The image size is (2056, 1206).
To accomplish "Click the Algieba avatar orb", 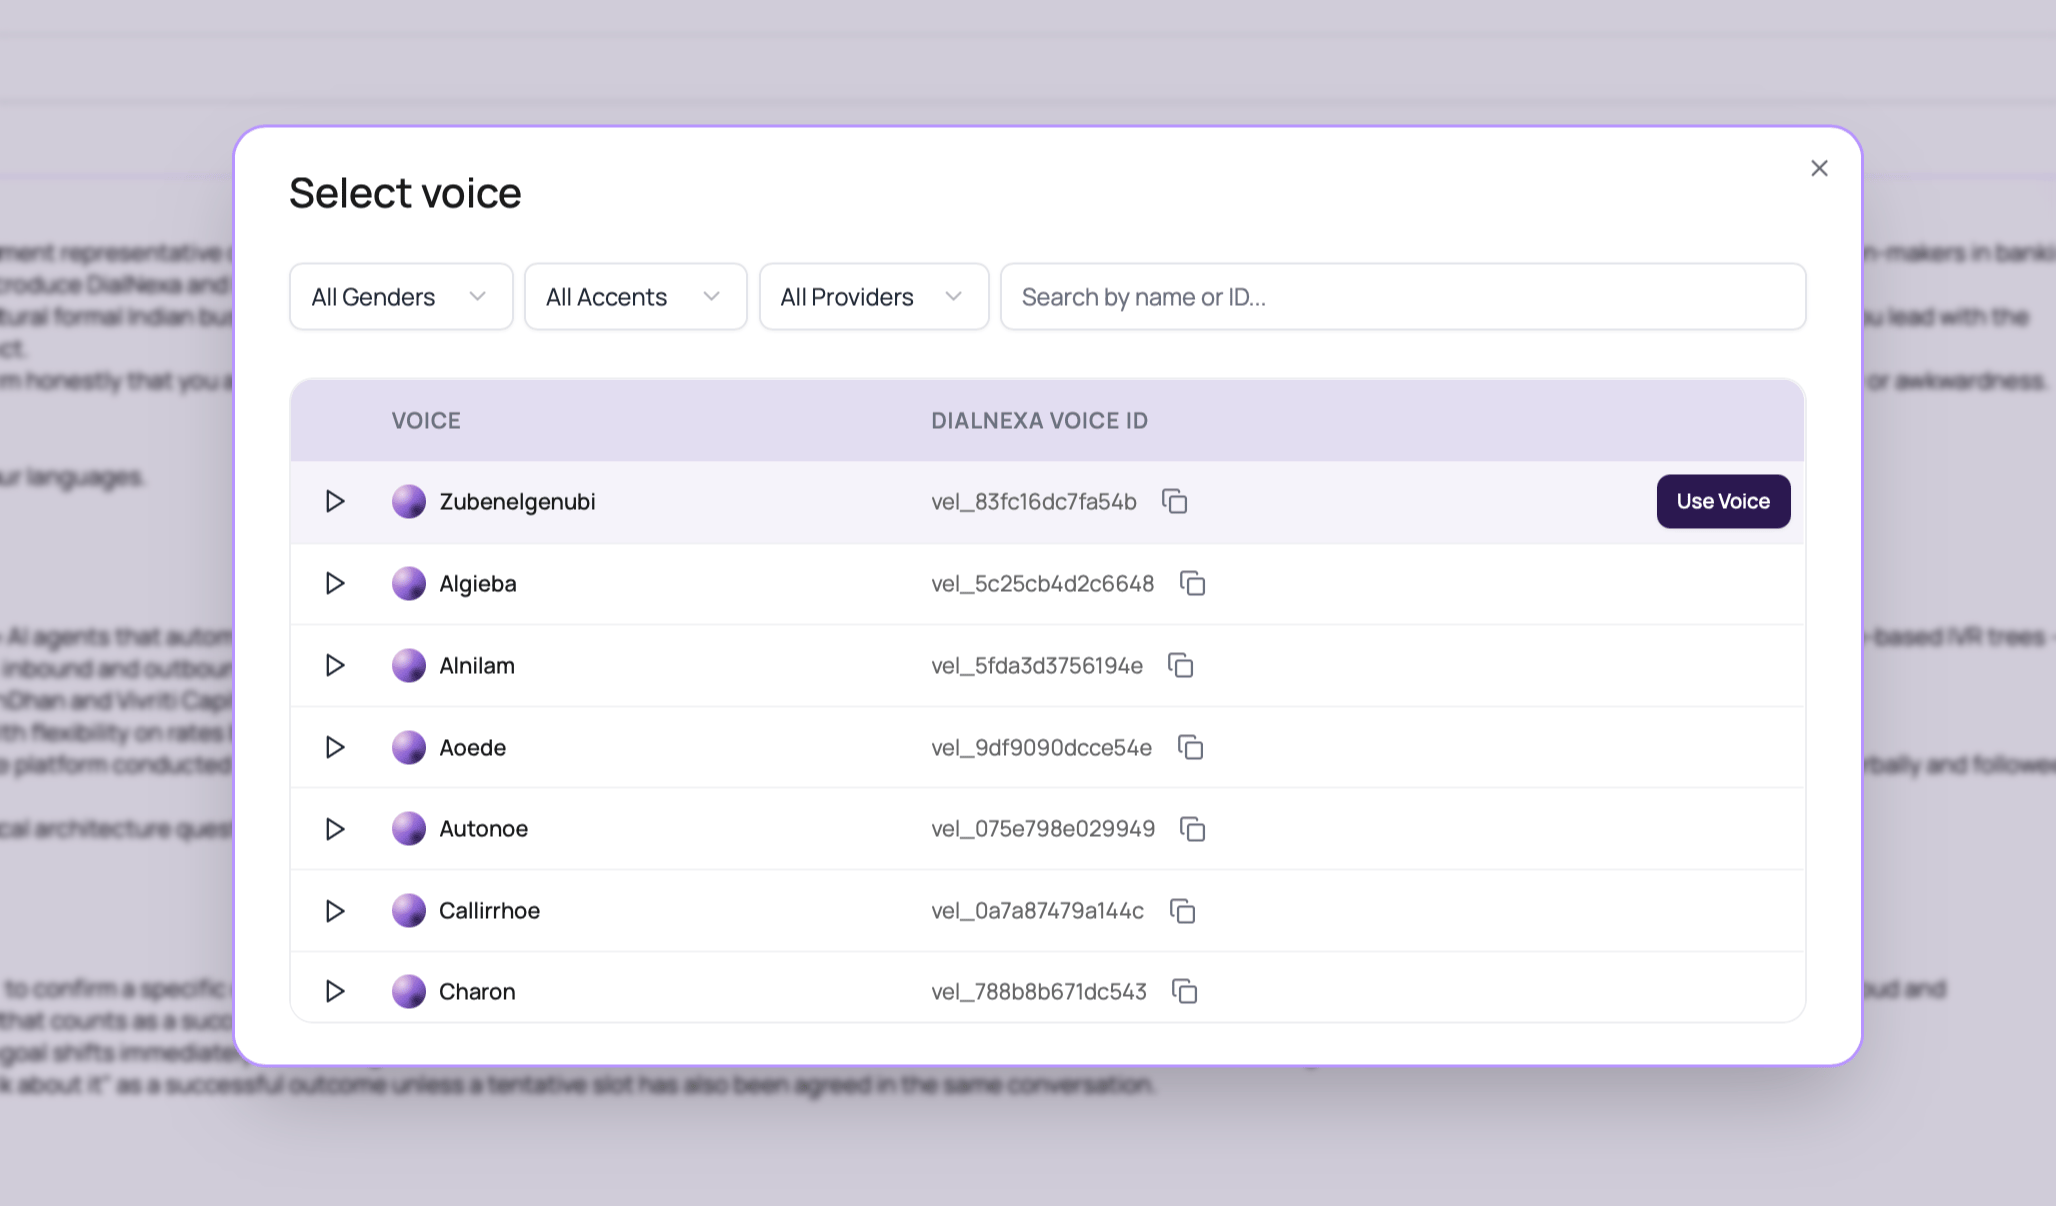I will 409,583.
